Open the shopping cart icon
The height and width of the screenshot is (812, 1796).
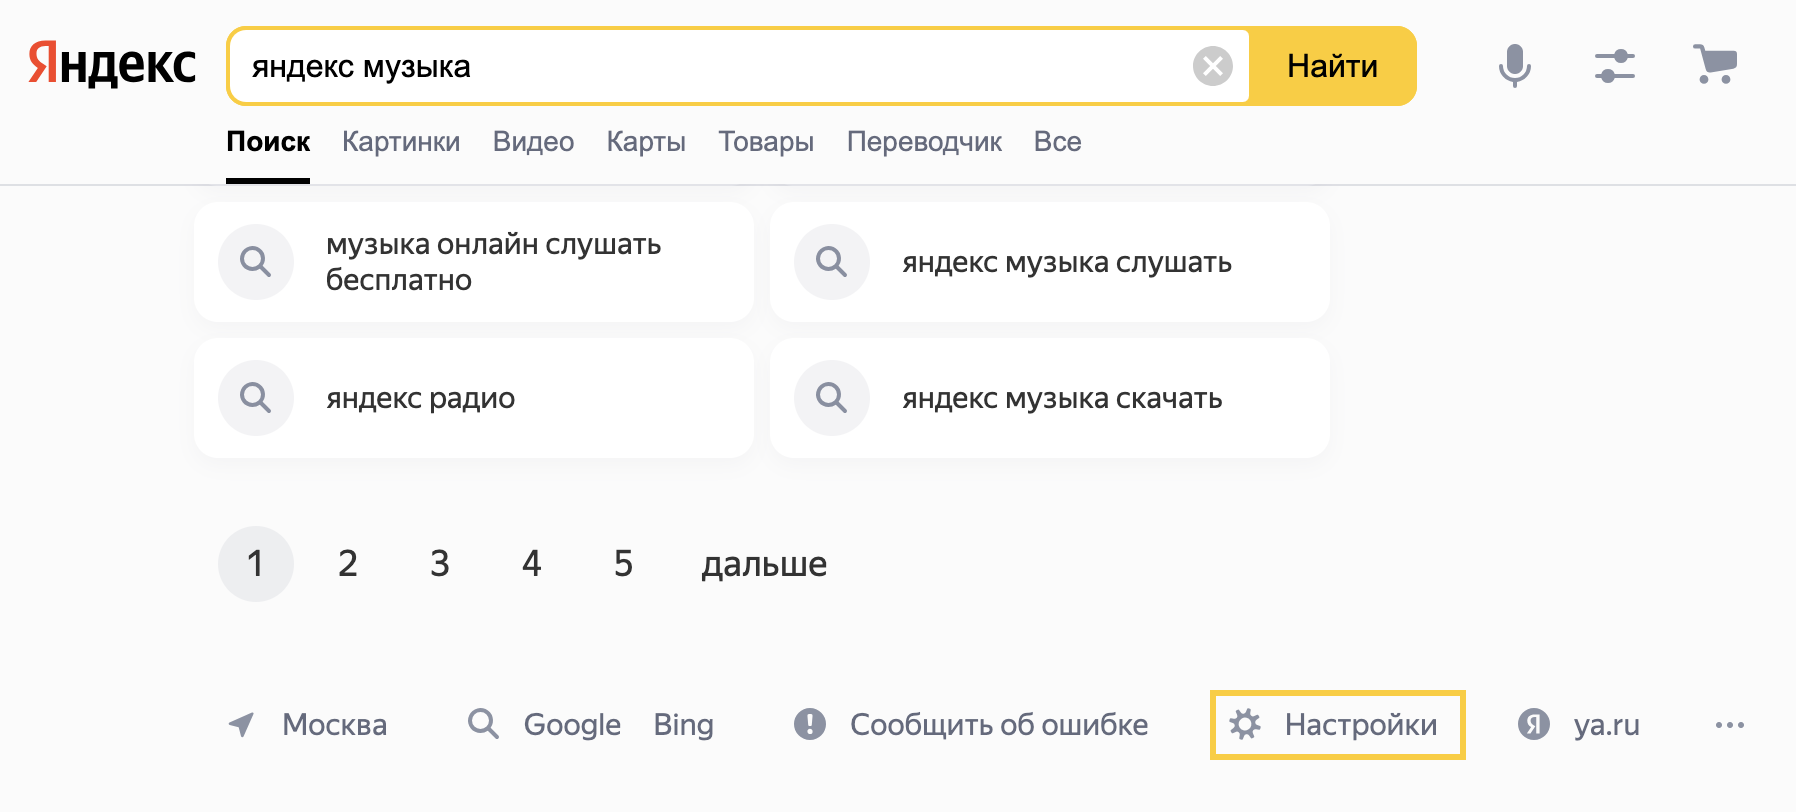[1714, 65]
